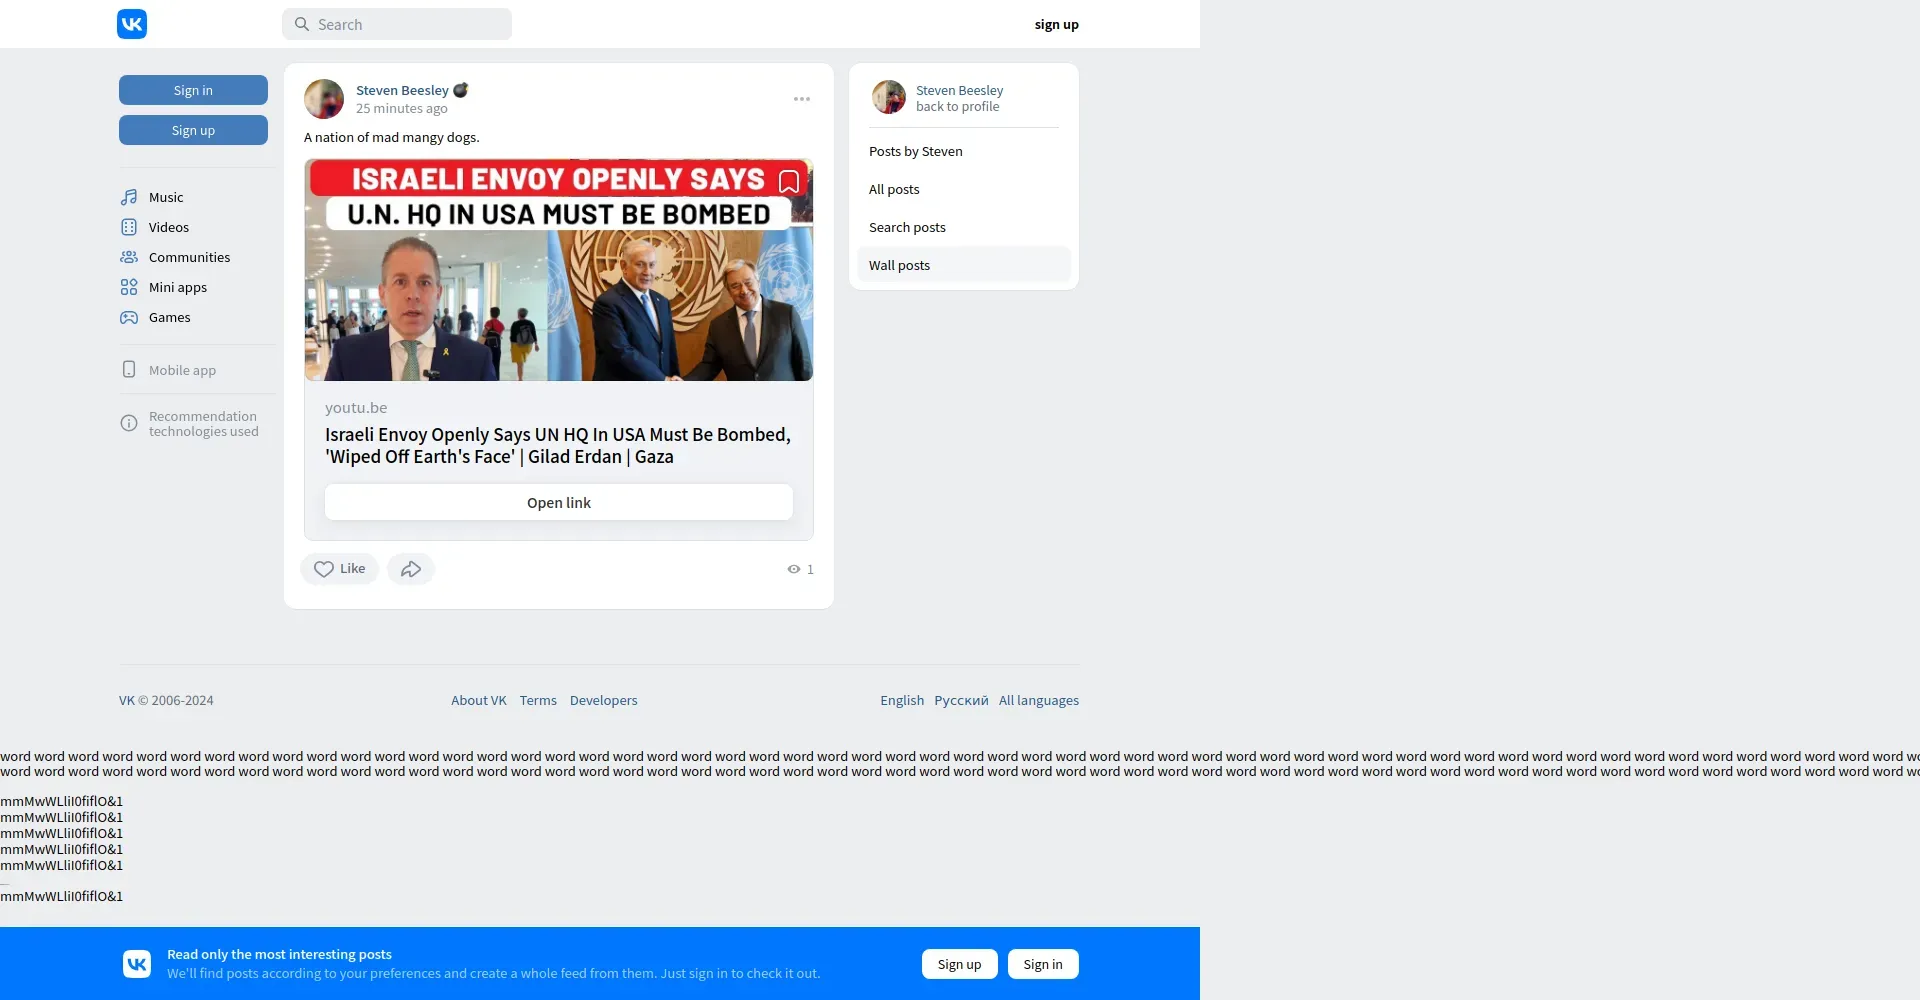Click the VK logo in the header

pyautogui.click(x=132, y=24)
